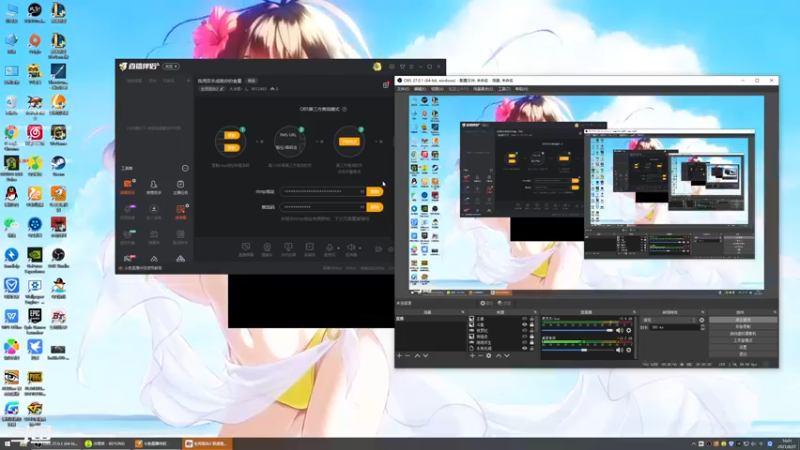
Task: Click the Start Recording button in OBS controls
Action: 743,327
